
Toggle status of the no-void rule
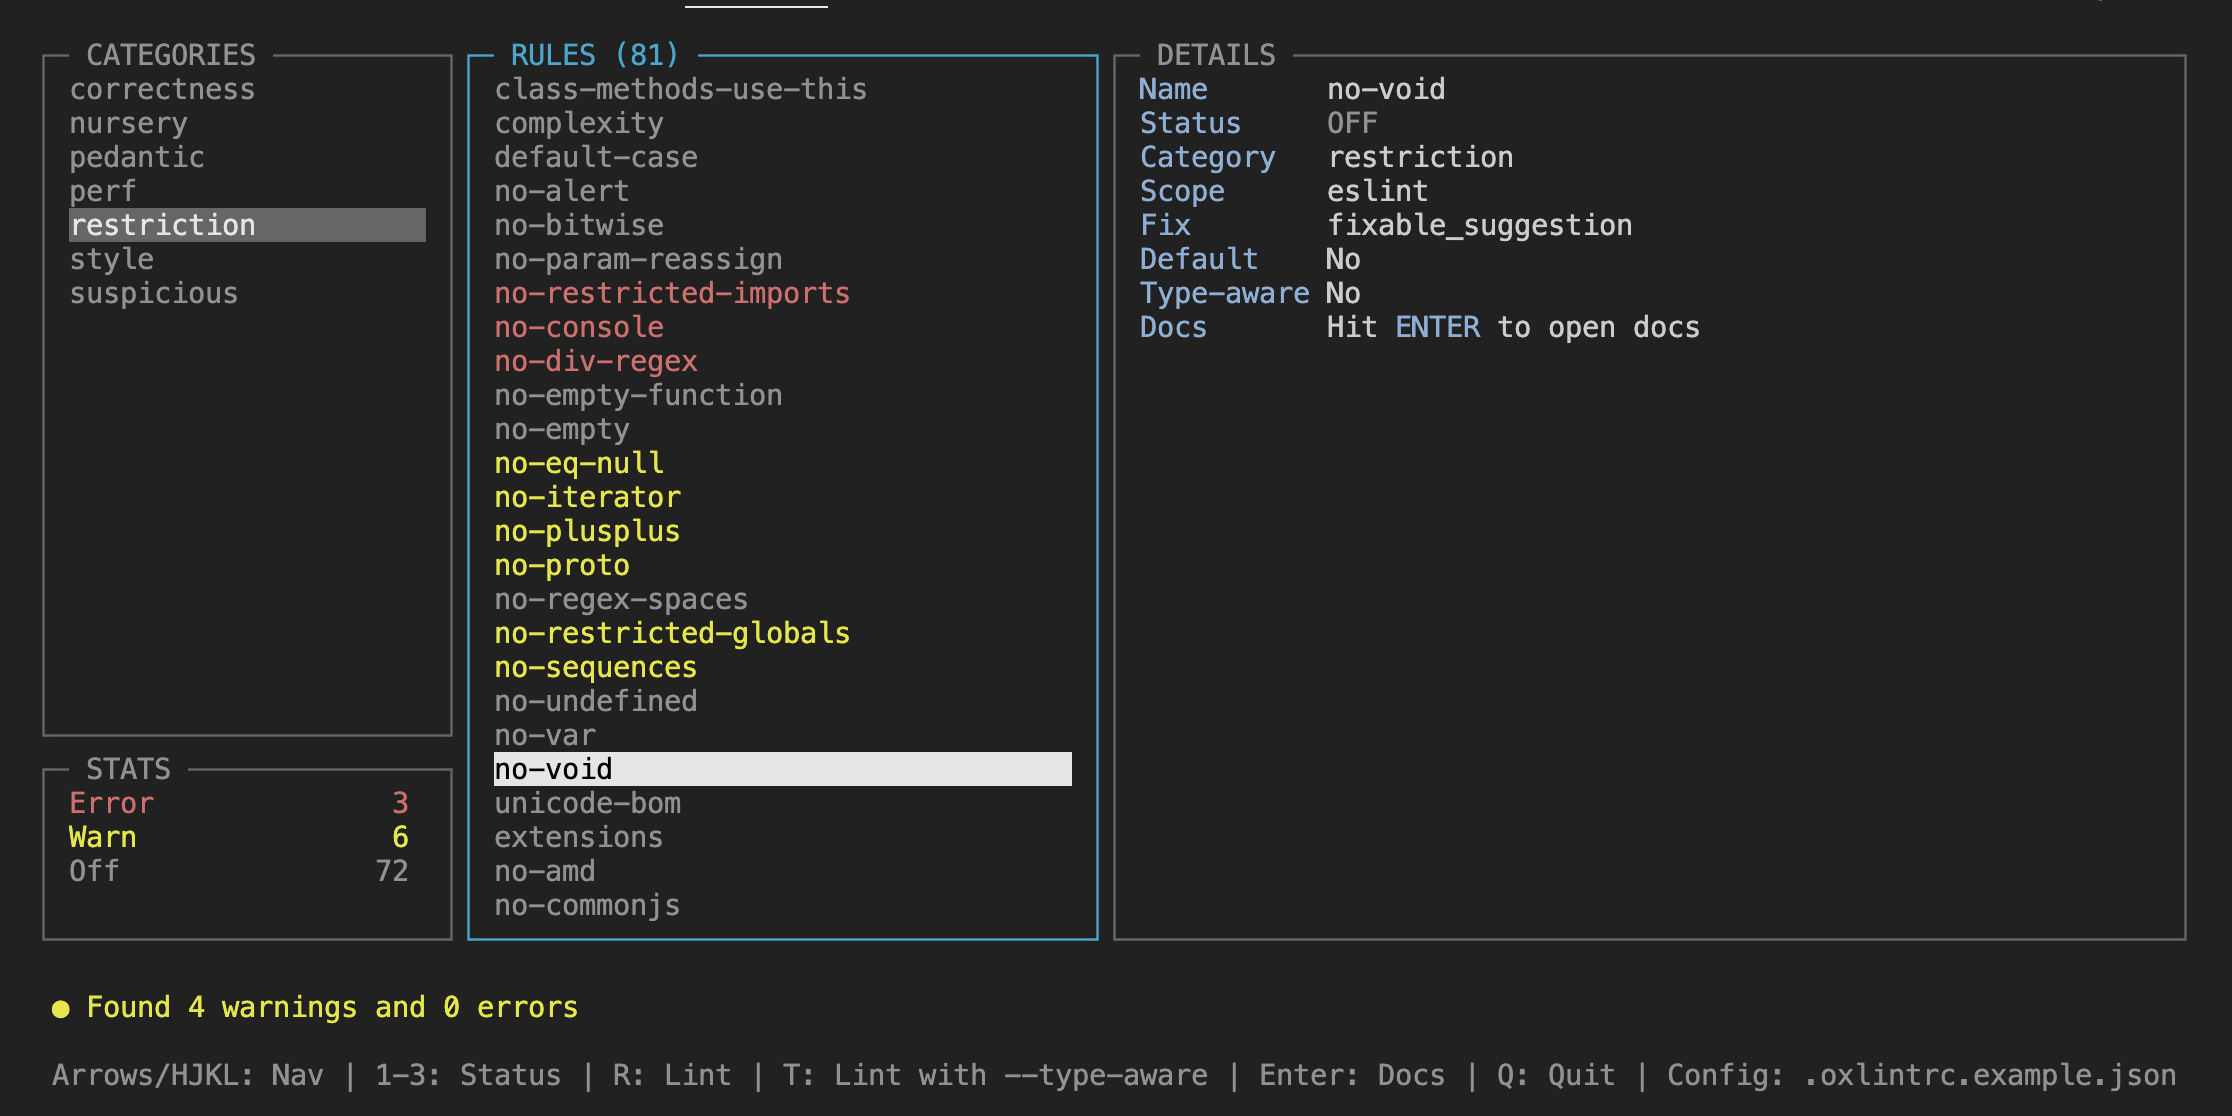coord(554,769)
